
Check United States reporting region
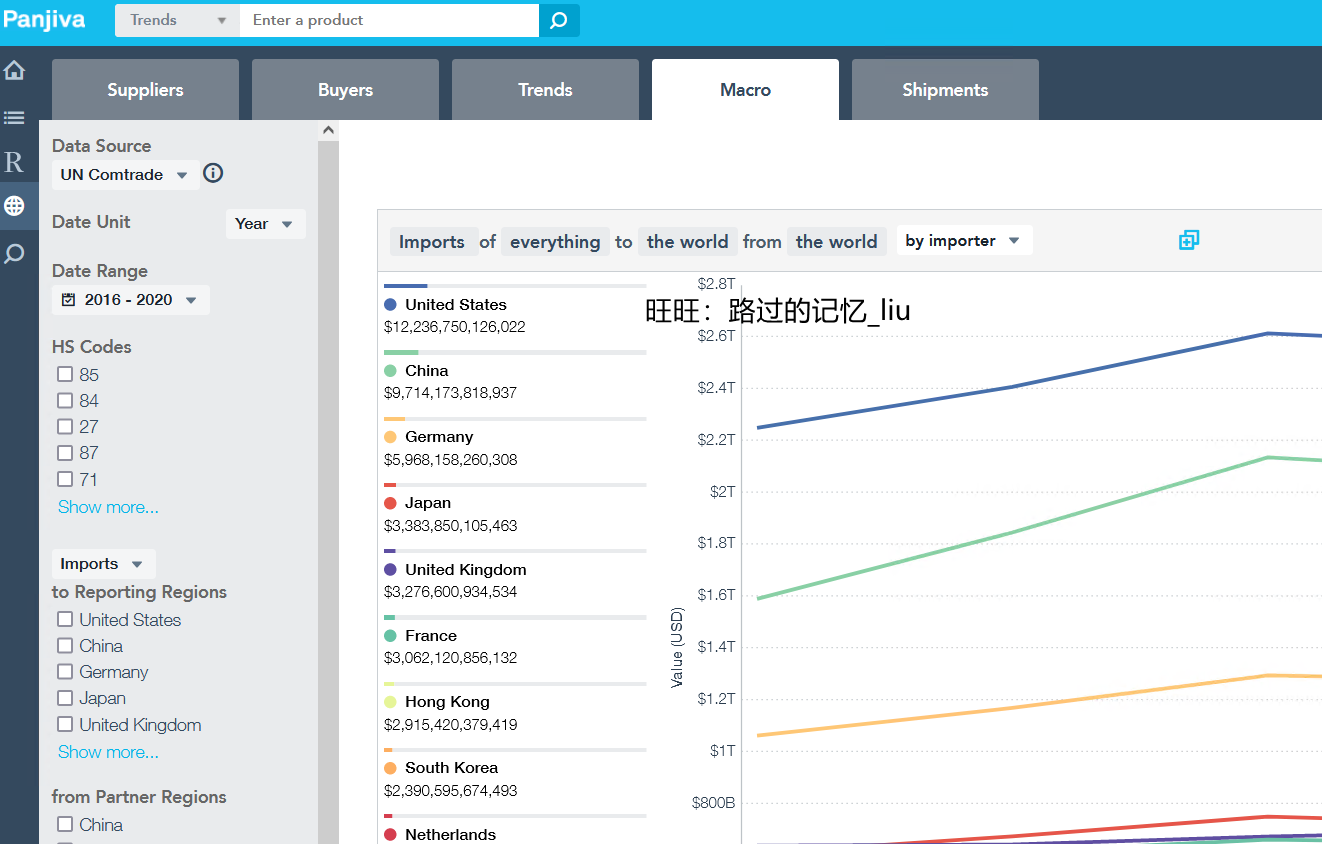(x=65, y=619)
